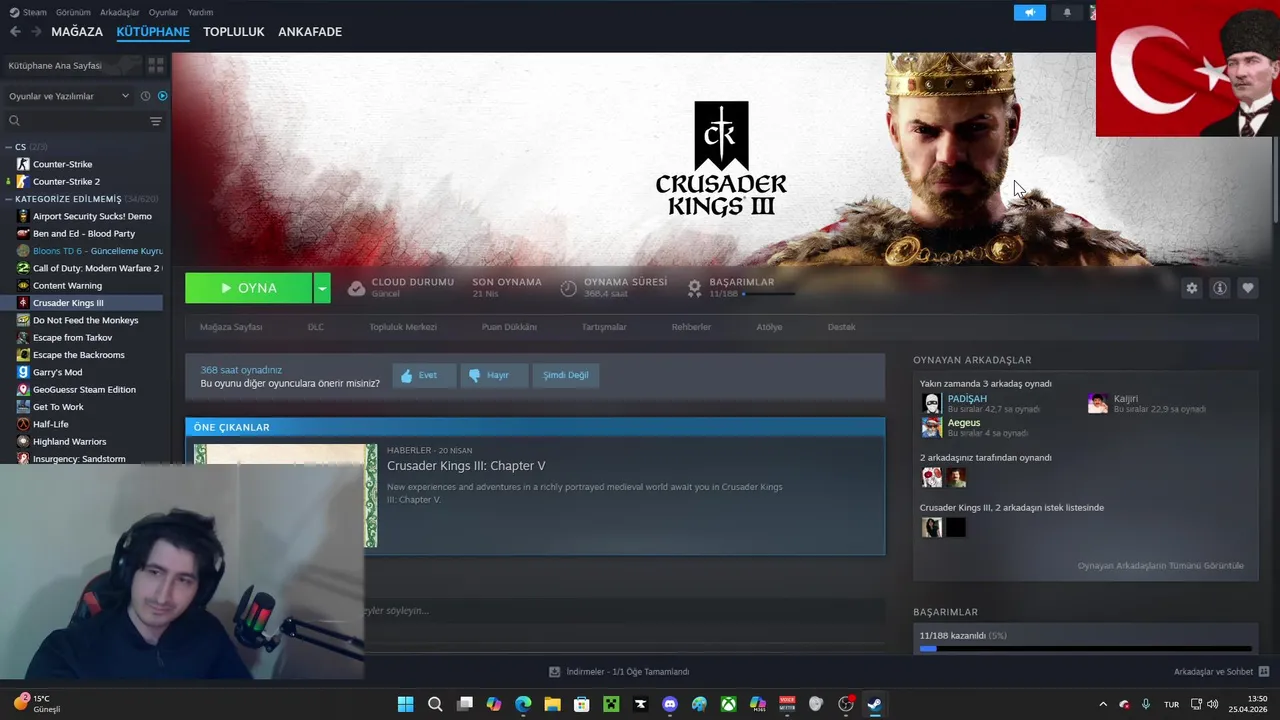Open the Mağaza Sayfası link
This screenshot has height=720, width=1280.
point(231,327)
